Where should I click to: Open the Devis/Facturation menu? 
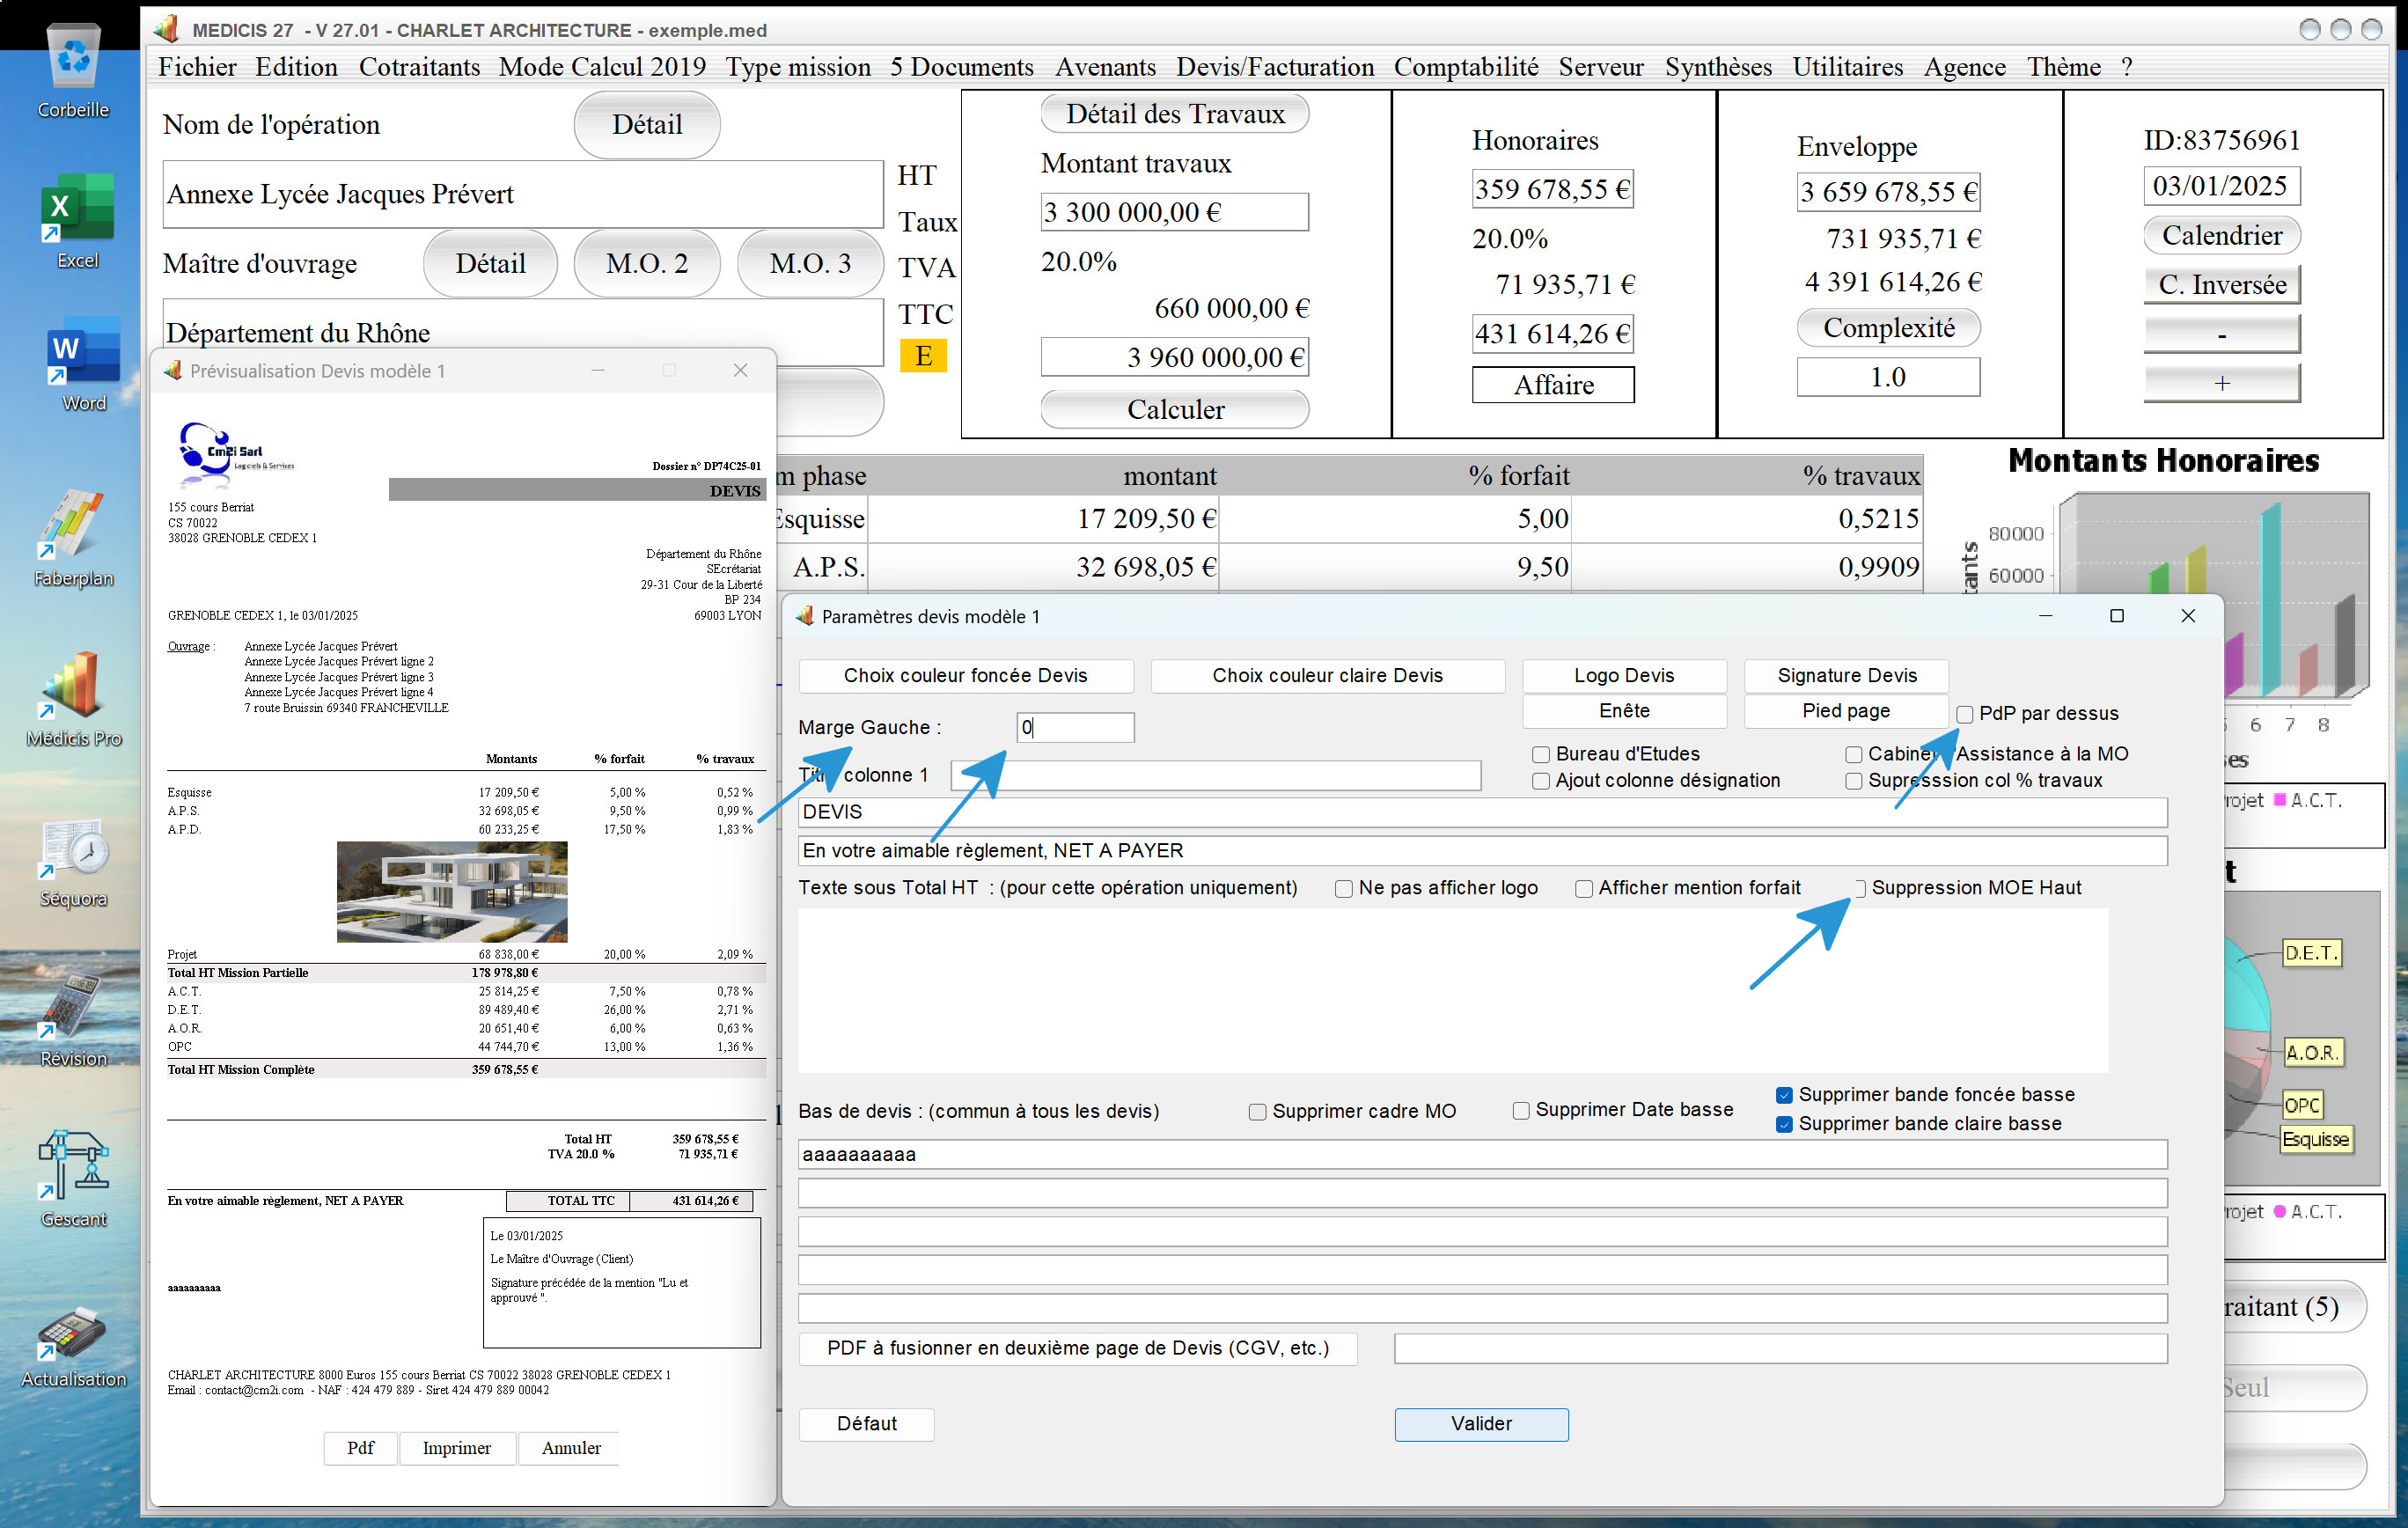(x=1274, y=67)
